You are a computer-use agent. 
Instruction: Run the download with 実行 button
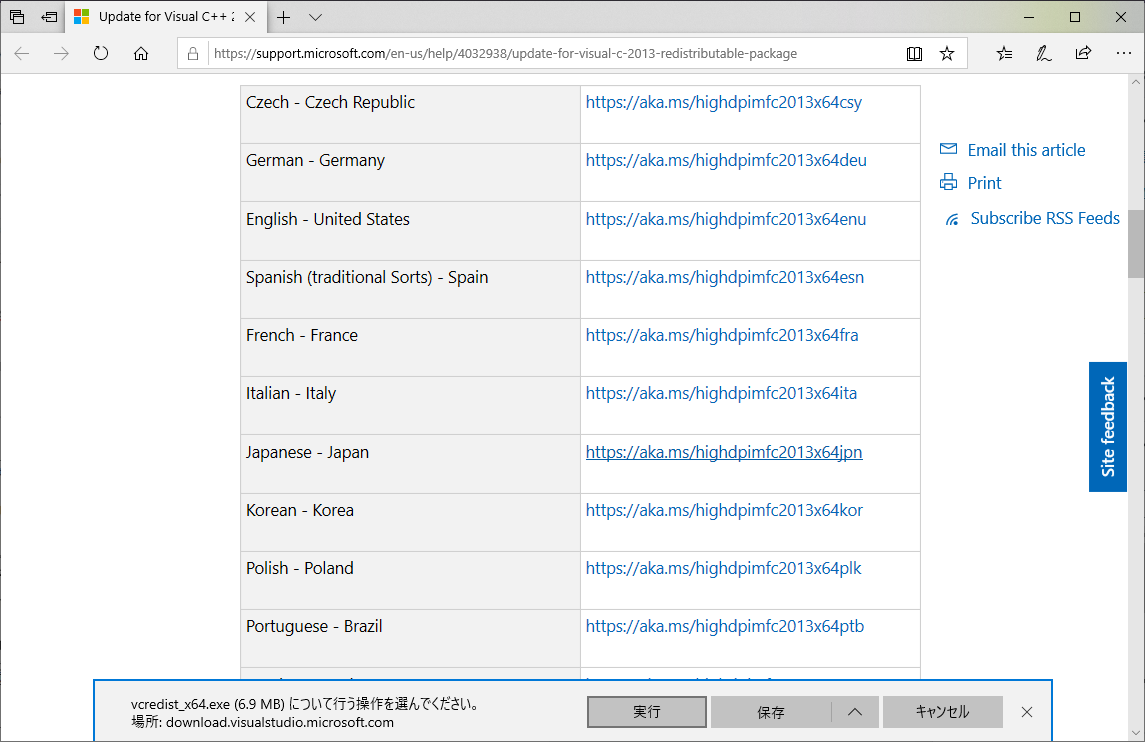(646, 711)
